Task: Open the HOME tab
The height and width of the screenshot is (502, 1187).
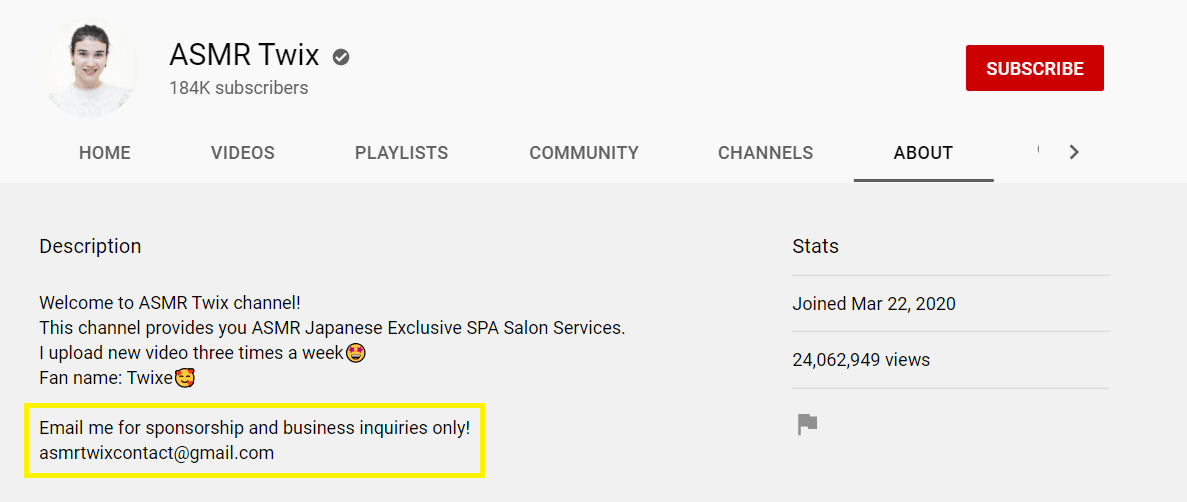Action: 105,153
